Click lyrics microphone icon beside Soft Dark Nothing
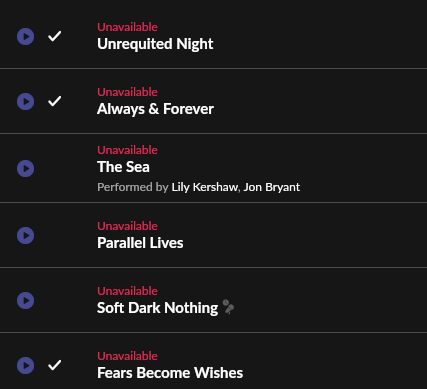427x389 pixels. pos(228,307)
